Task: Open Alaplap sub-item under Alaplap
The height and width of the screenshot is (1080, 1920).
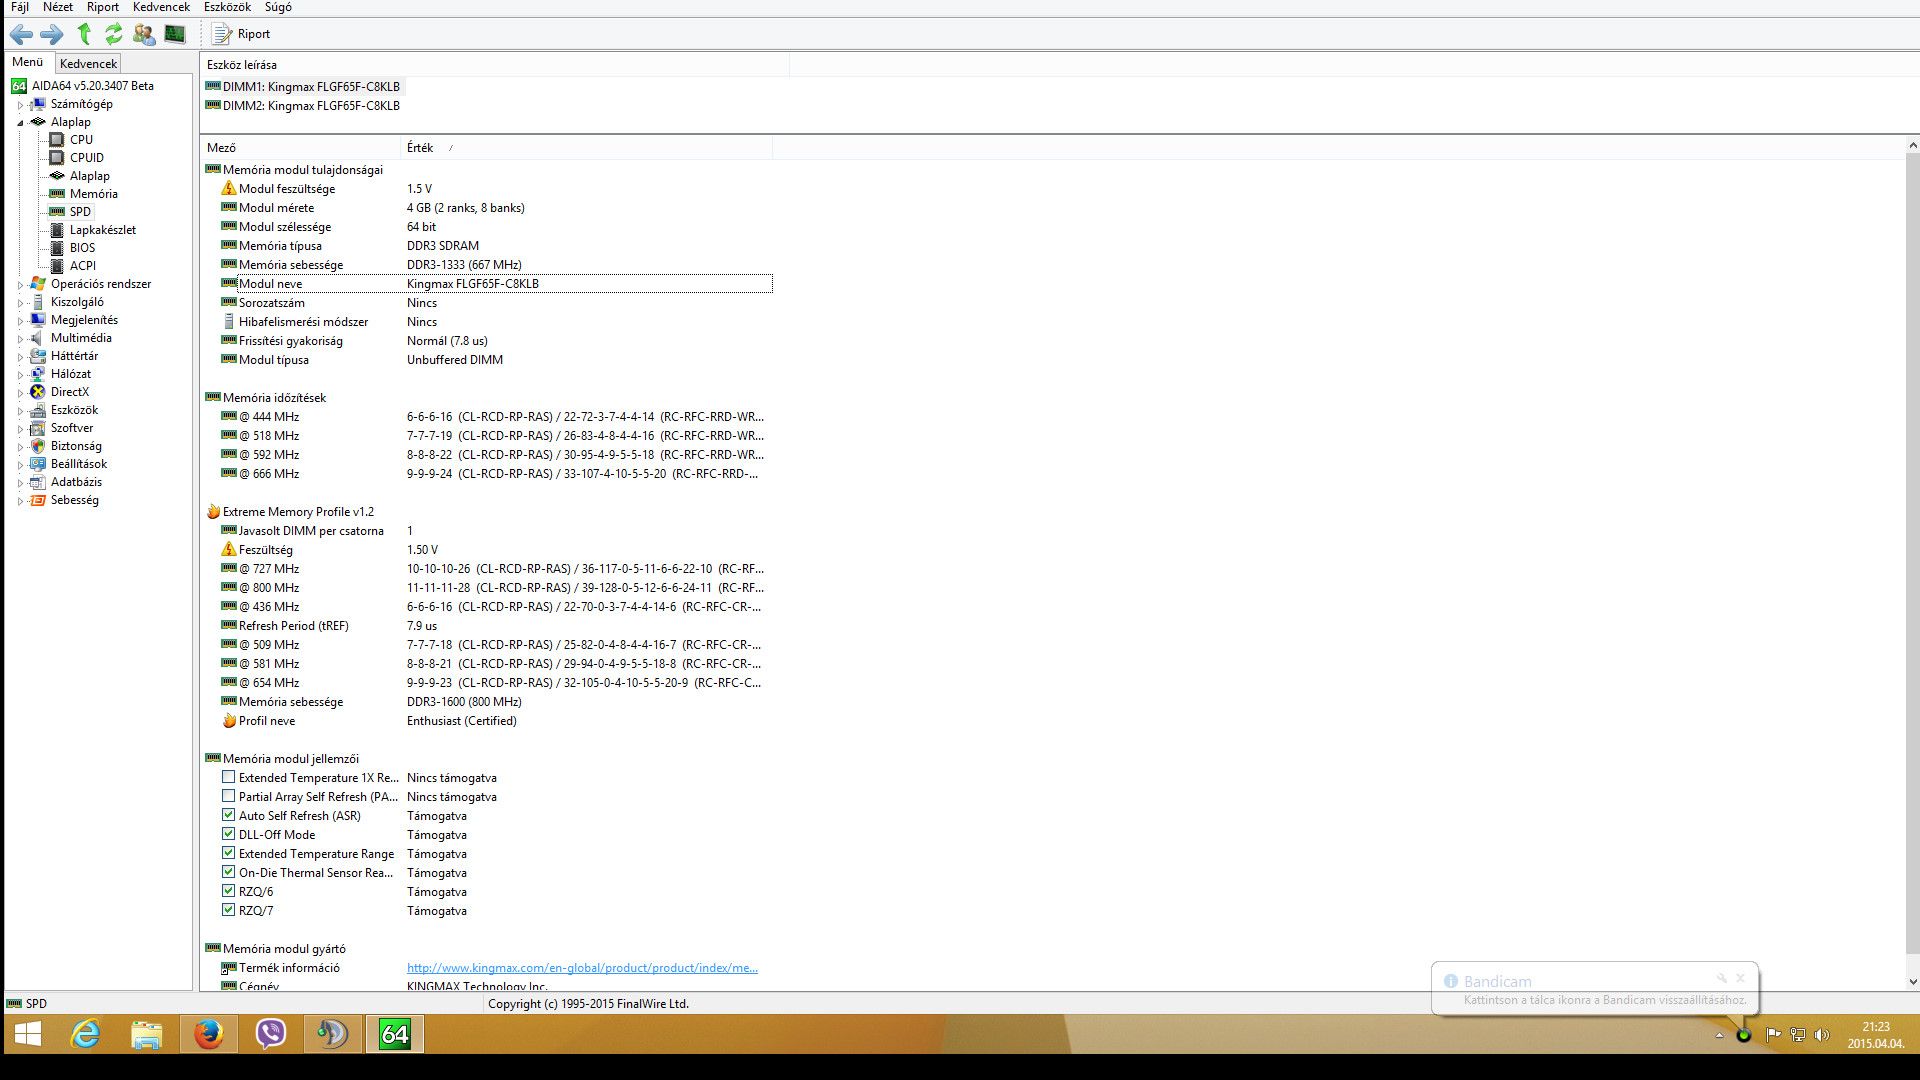Action: (x=89, y=176)
